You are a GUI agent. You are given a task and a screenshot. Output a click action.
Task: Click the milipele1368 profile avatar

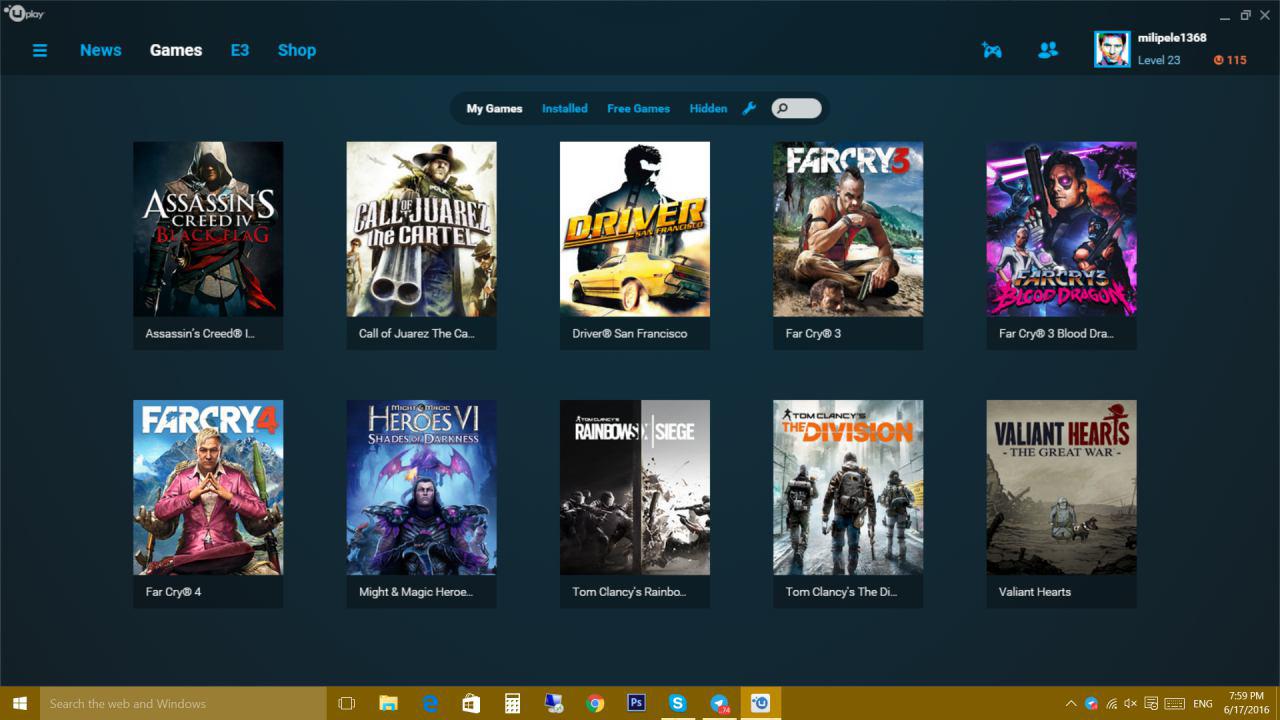(1112, 49)
